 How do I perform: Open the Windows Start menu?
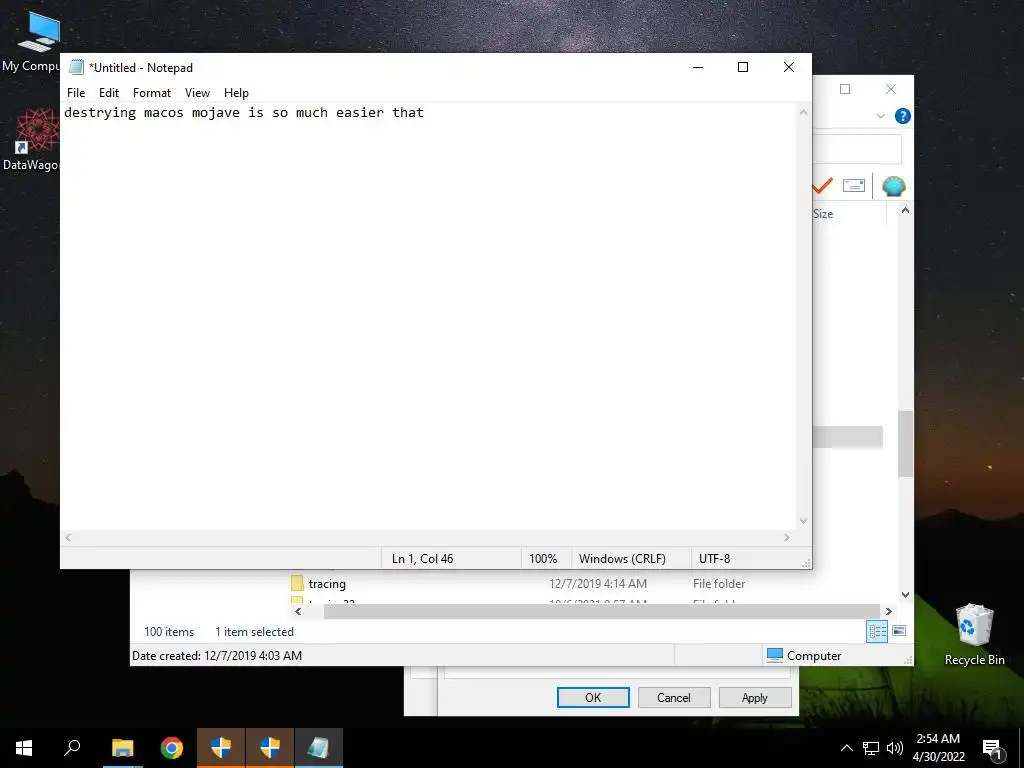(24, 748)
